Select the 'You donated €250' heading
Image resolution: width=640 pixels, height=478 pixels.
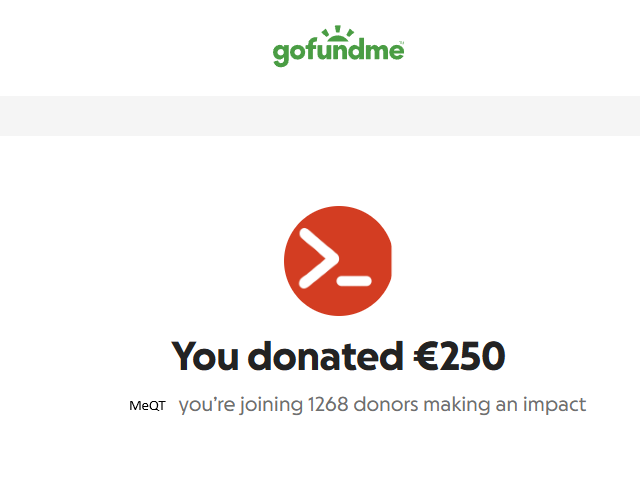pos(338,356)
